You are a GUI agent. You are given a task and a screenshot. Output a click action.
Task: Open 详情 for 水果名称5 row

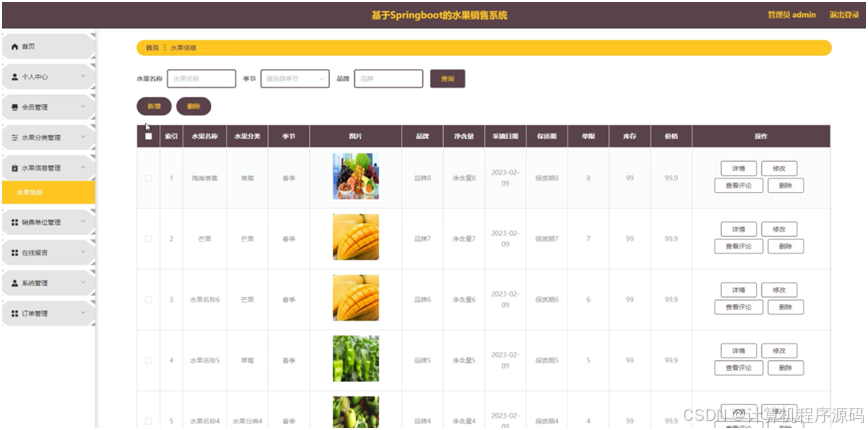(738, 351)
